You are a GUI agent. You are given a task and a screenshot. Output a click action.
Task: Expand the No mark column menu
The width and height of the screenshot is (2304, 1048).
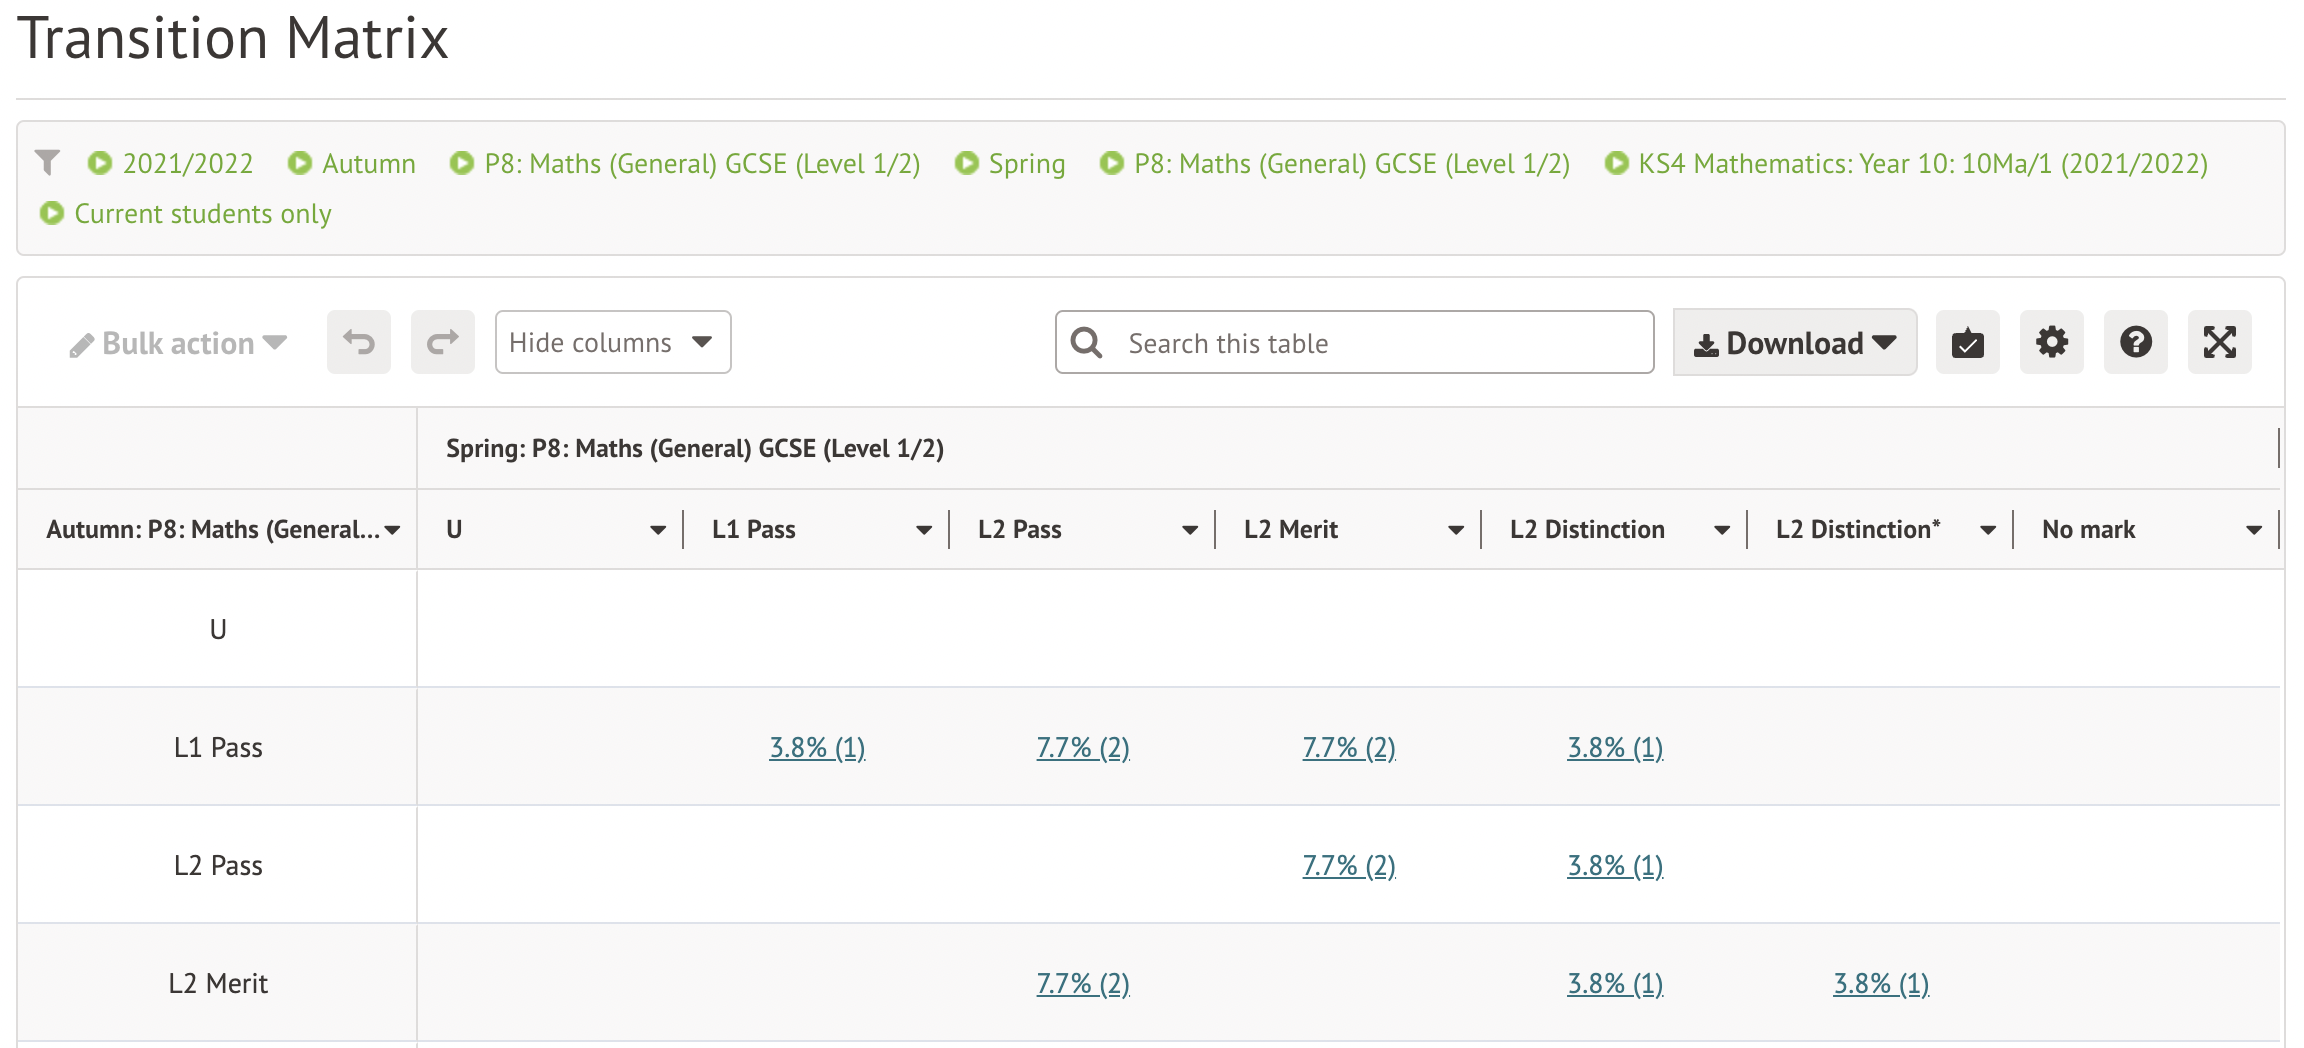pos(2253,530)
